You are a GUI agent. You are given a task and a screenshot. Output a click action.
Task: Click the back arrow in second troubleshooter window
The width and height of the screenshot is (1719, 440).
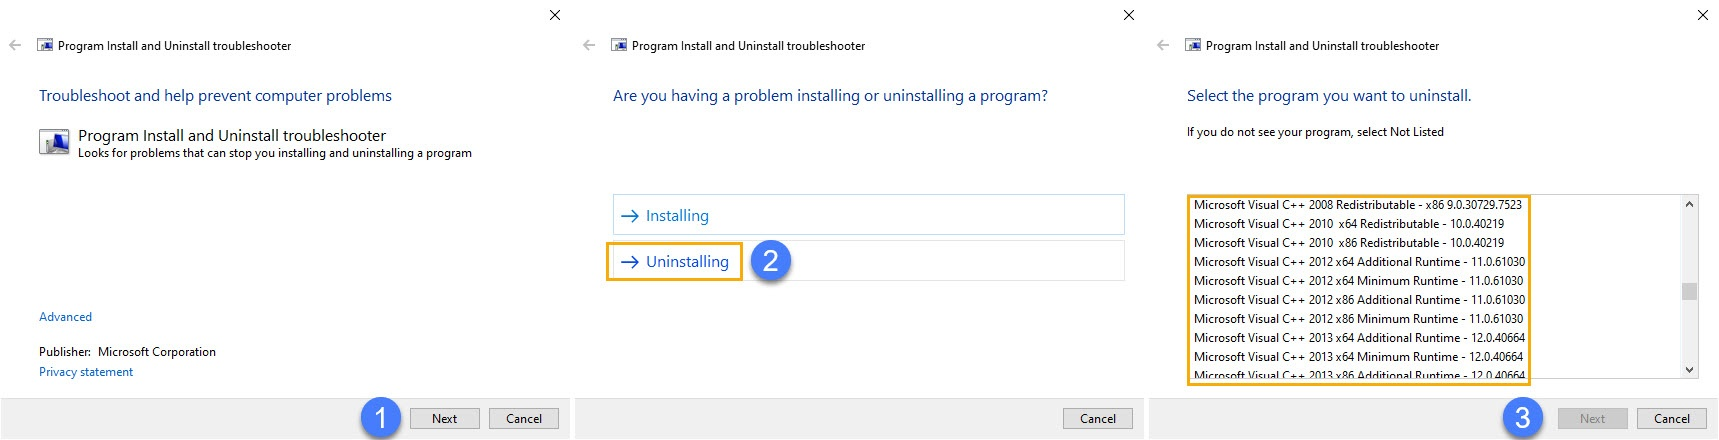tap(589, 45)
